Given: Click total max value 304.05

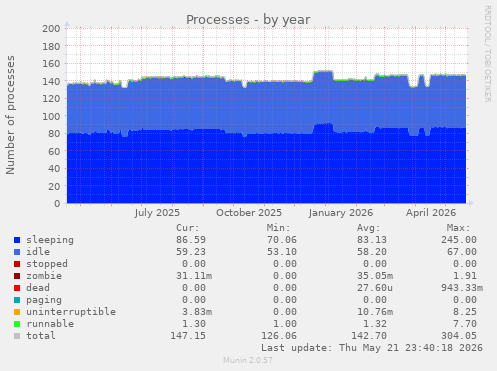Looking at the screenshot, I should click(x=459, y=336).
